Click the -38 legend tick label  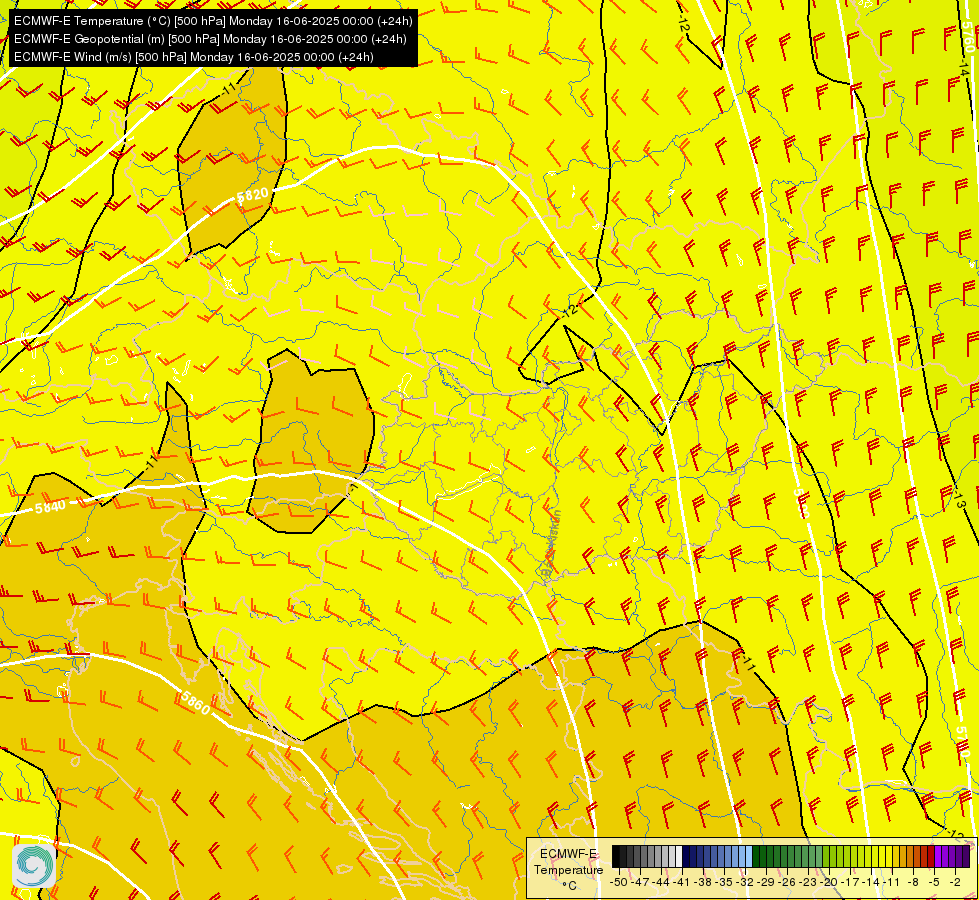click(703, 882)
